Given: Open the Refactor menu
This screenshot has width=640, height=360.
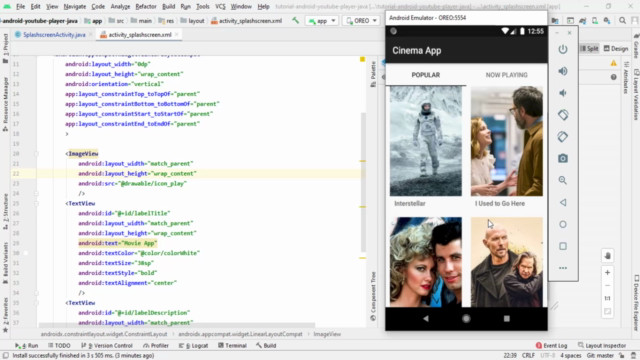Looking at the screenshot, I should click(146, 7).
